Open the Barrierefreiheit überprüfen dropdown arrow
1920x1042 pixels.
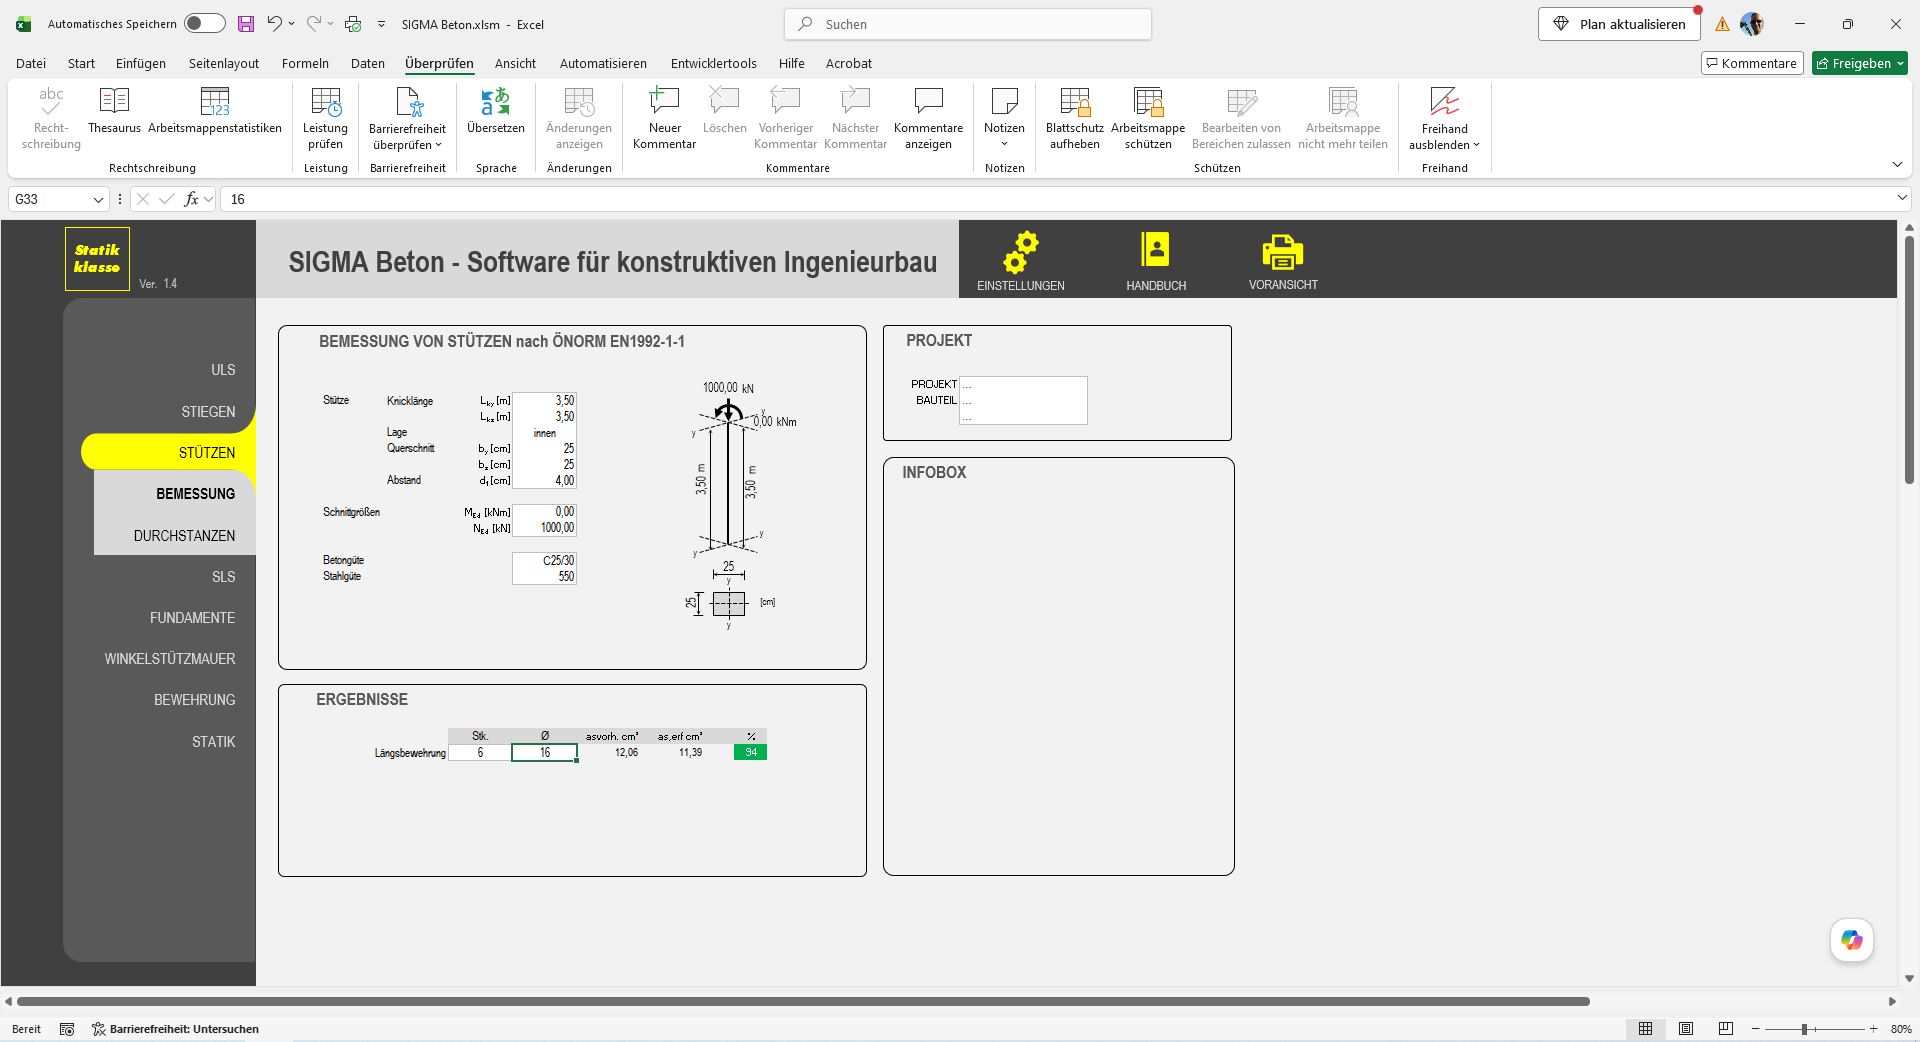coord(438,145)
